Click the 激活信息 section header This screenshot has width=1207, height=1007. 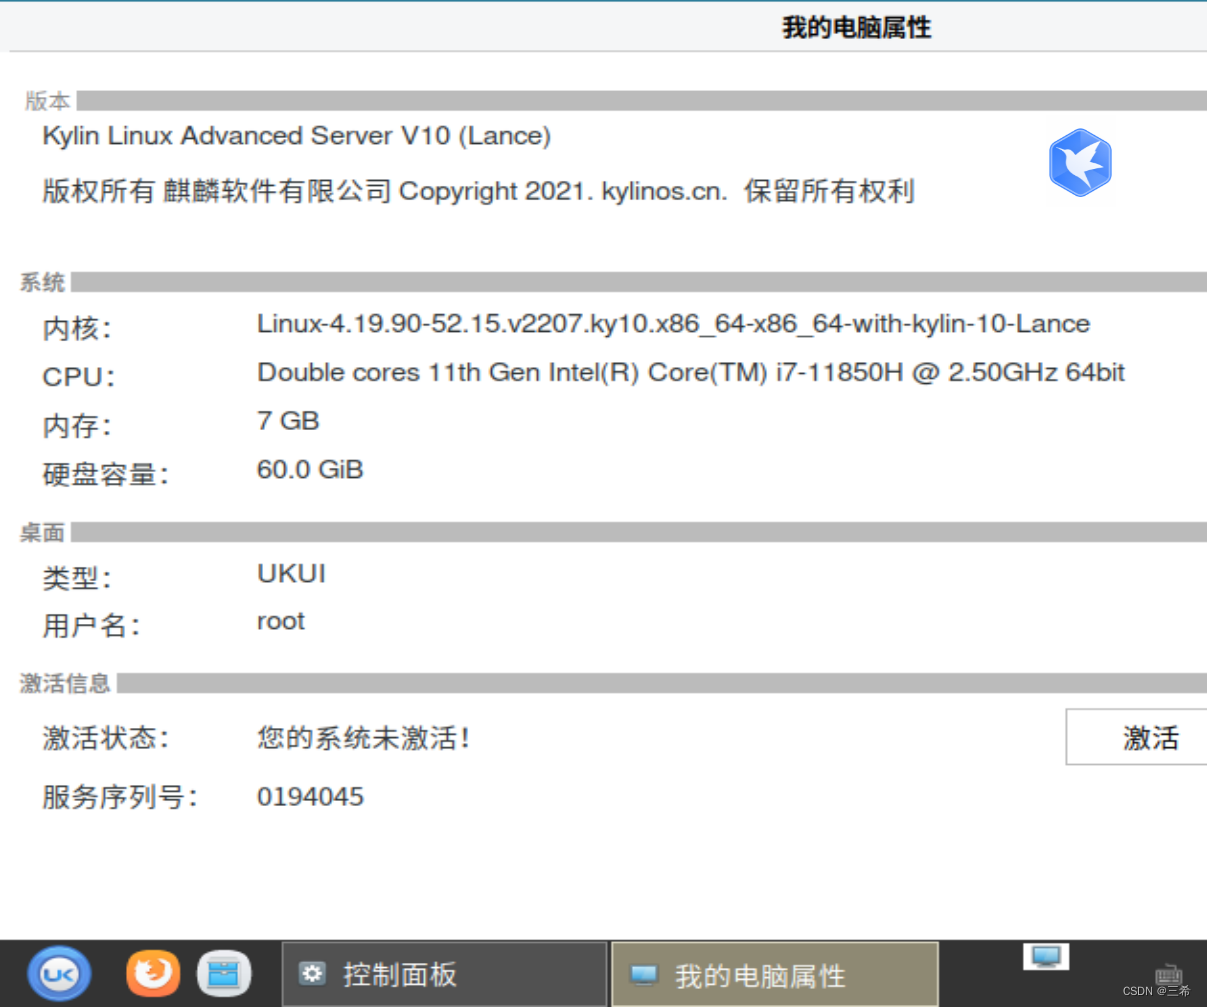click(65, 684)
